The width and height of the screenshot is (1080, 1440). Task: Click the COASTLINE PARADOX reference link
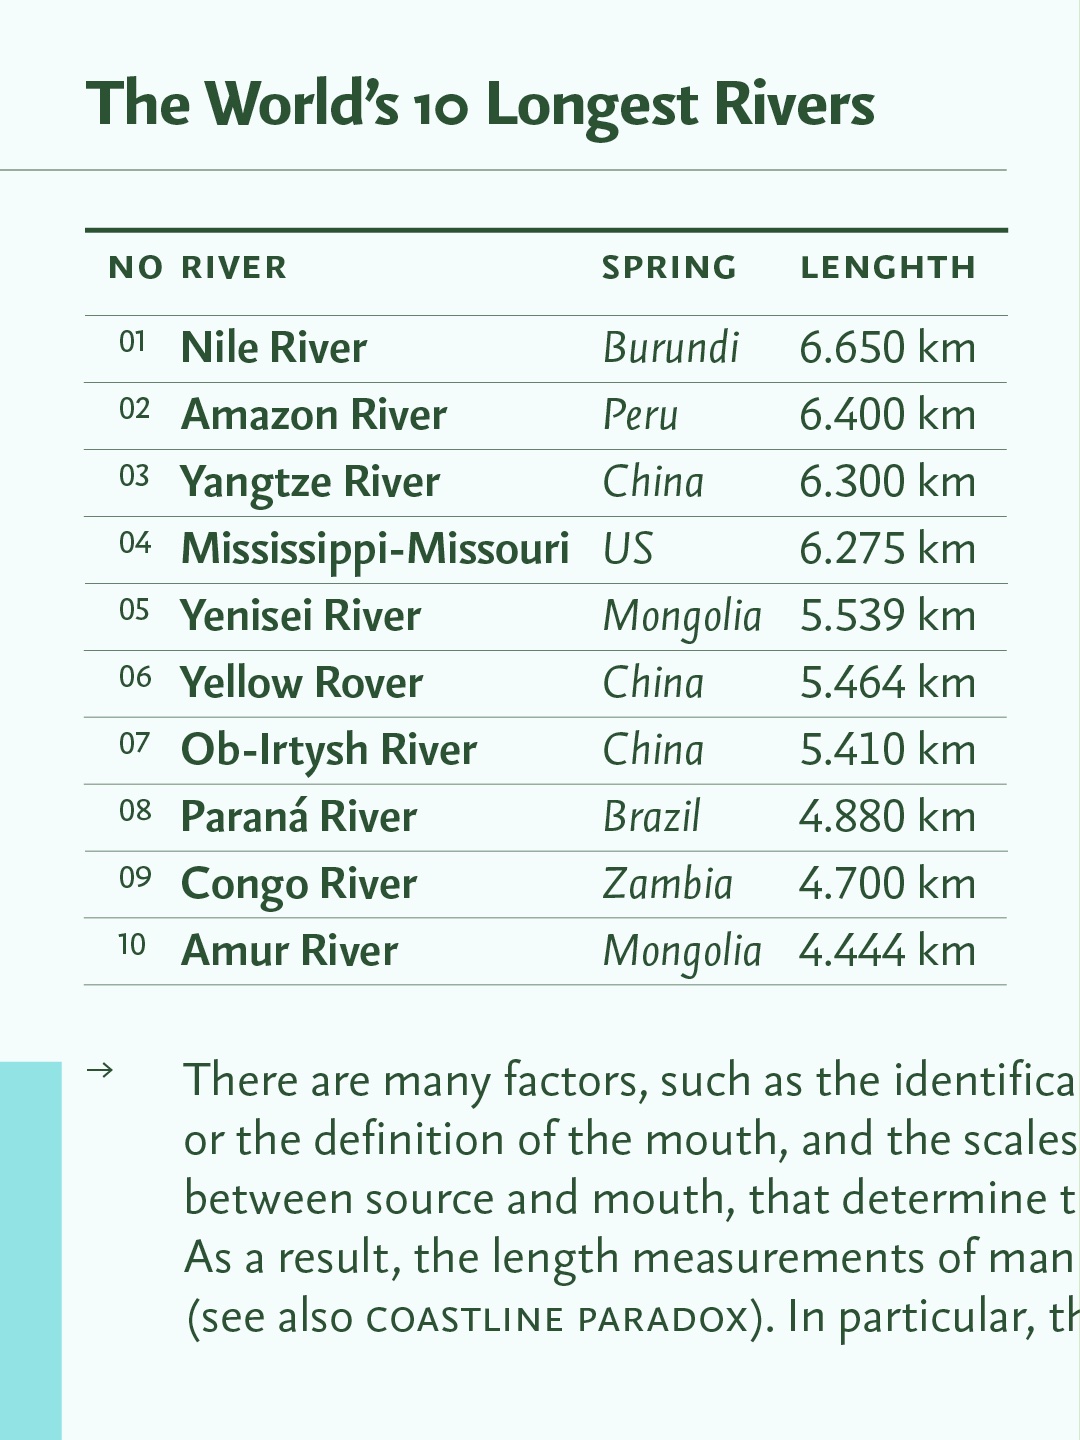(x=558, y=1319)
